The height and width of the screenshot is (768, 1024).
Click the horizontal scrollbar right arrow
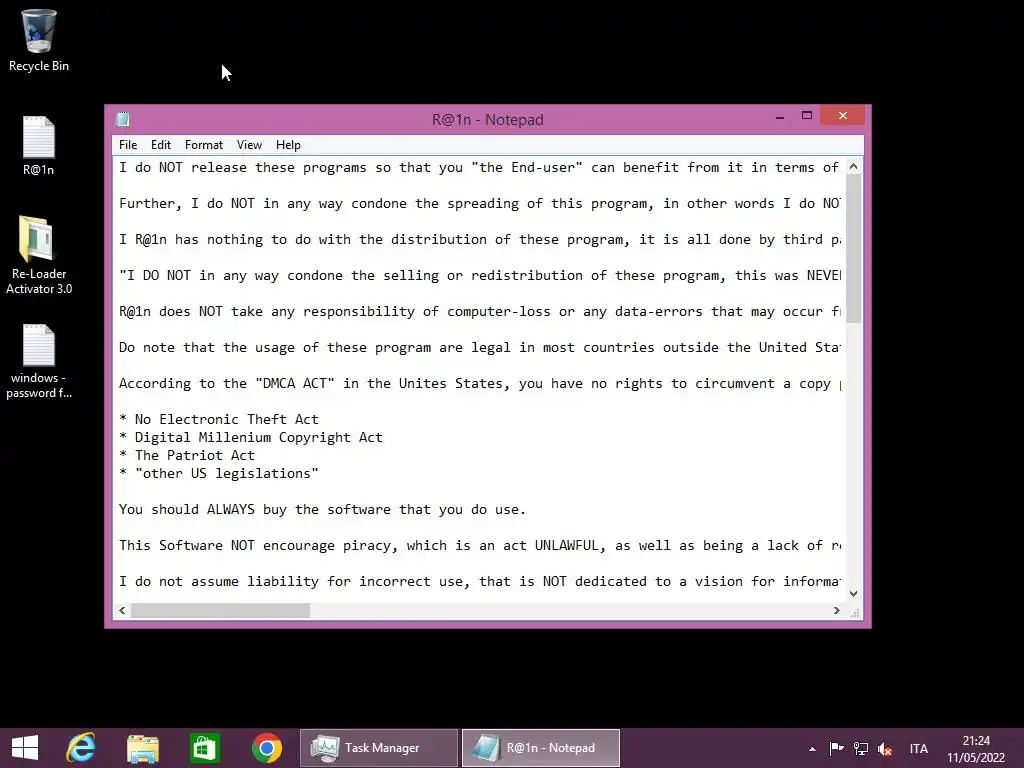pos(837,611)
